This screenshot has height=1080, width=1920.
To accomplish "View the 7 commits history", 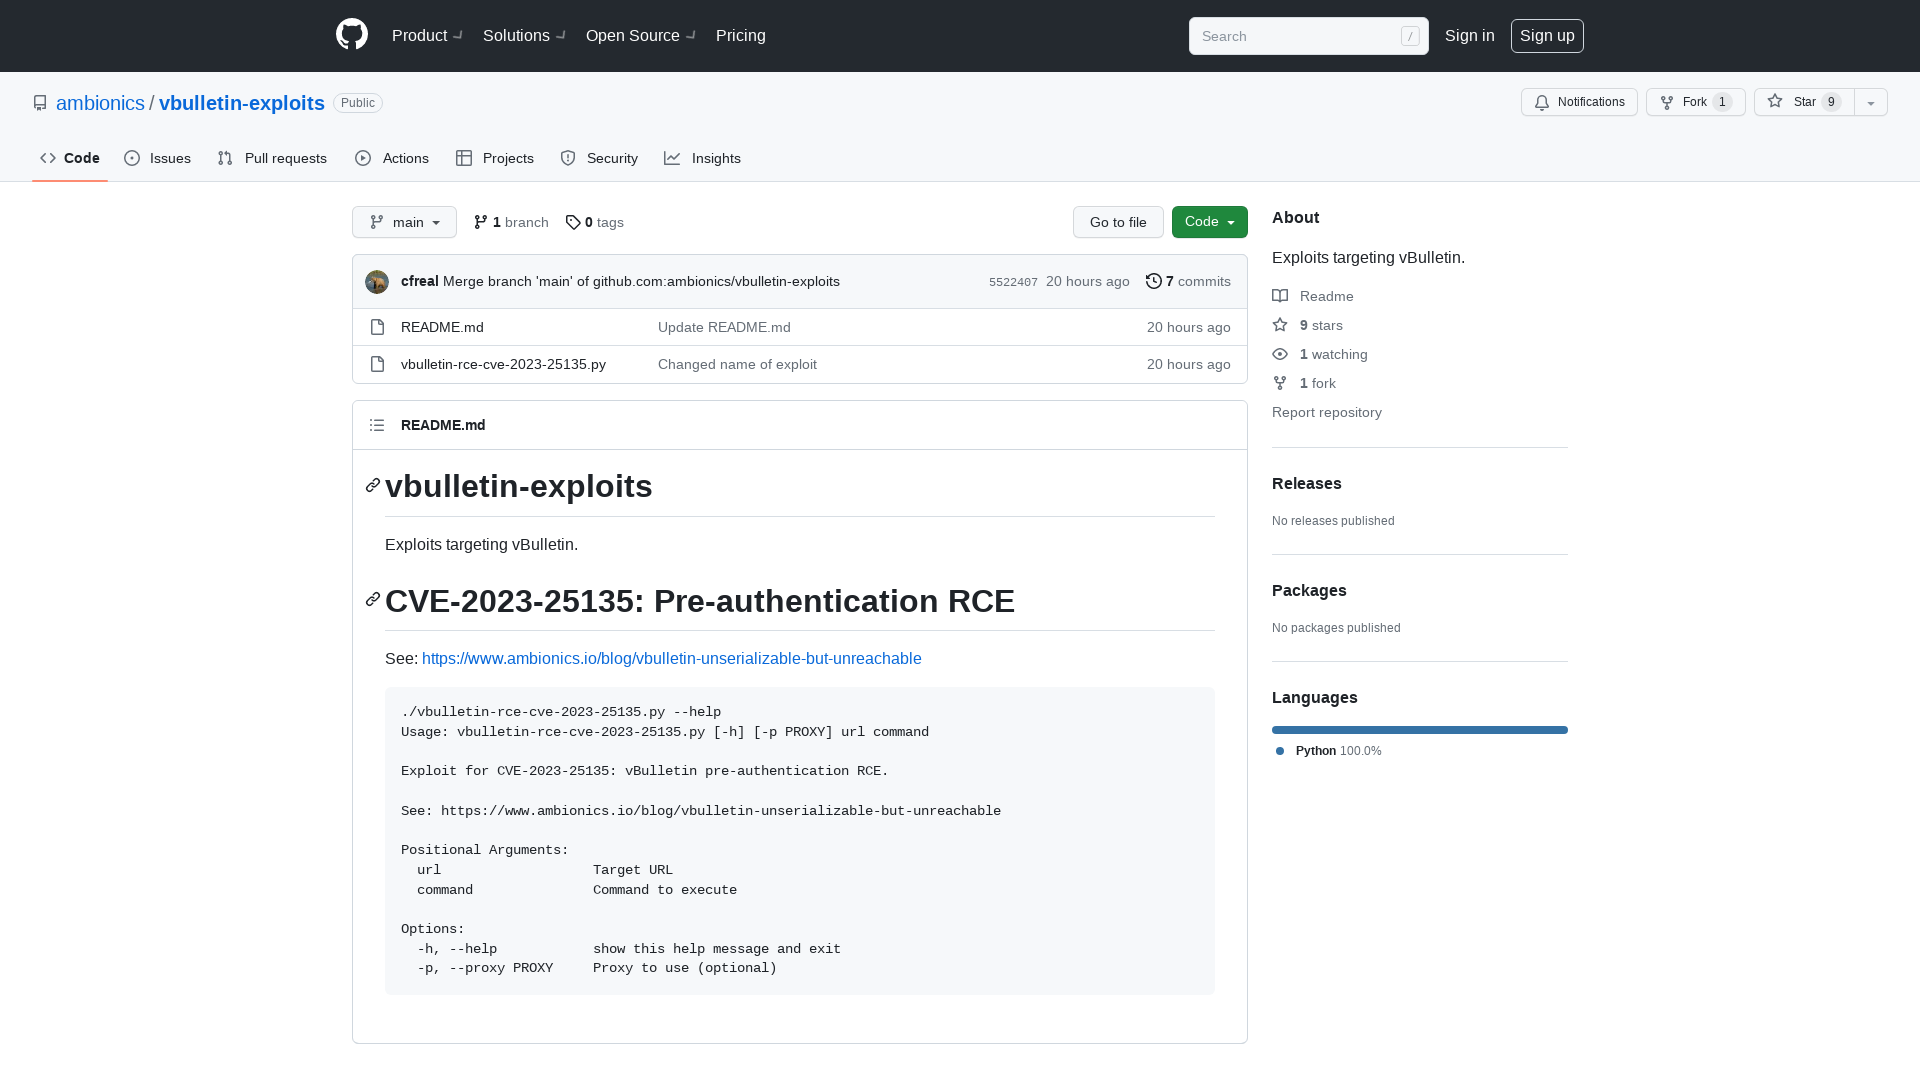I will (x=1188, y=281).
